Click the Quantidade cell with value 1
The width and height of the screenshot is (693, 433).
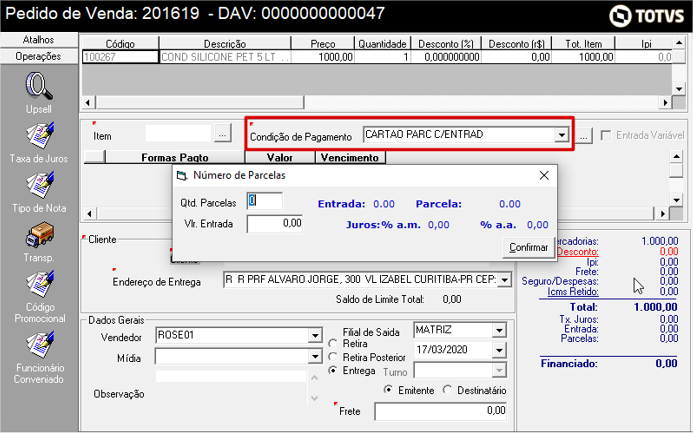click(x=382, y=57)
